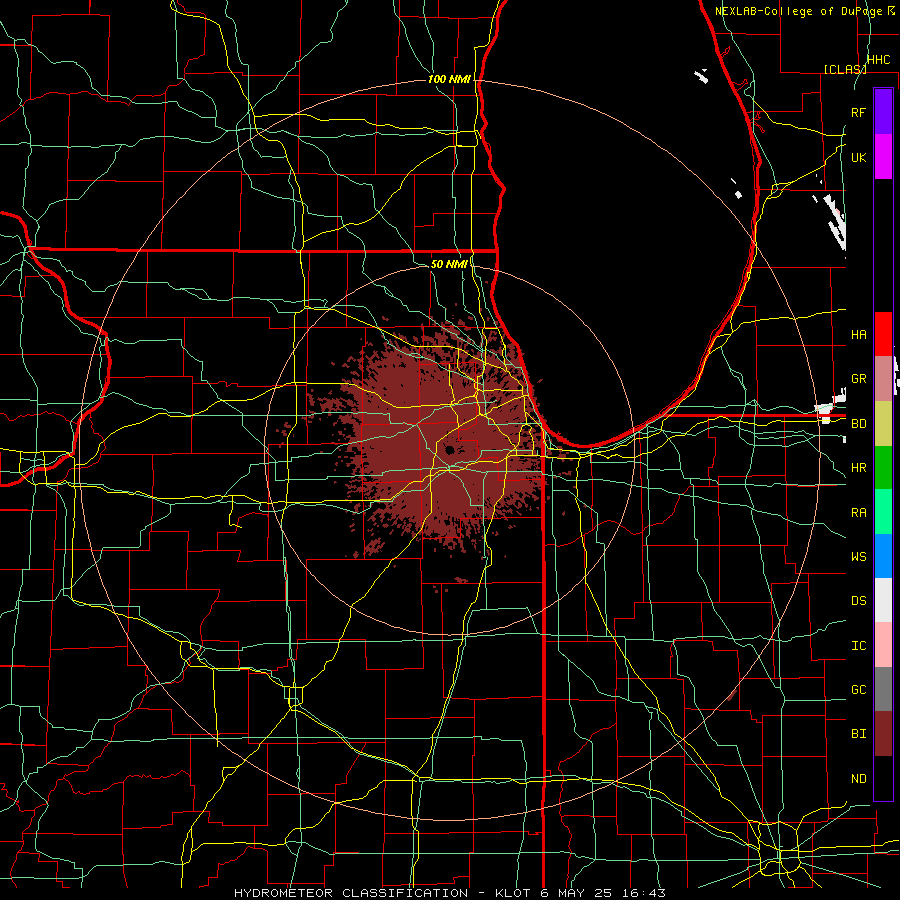The width and height of the screenshot is (900, 900).
Task: Click the "HR" legend label
Action: pos(858,468)
